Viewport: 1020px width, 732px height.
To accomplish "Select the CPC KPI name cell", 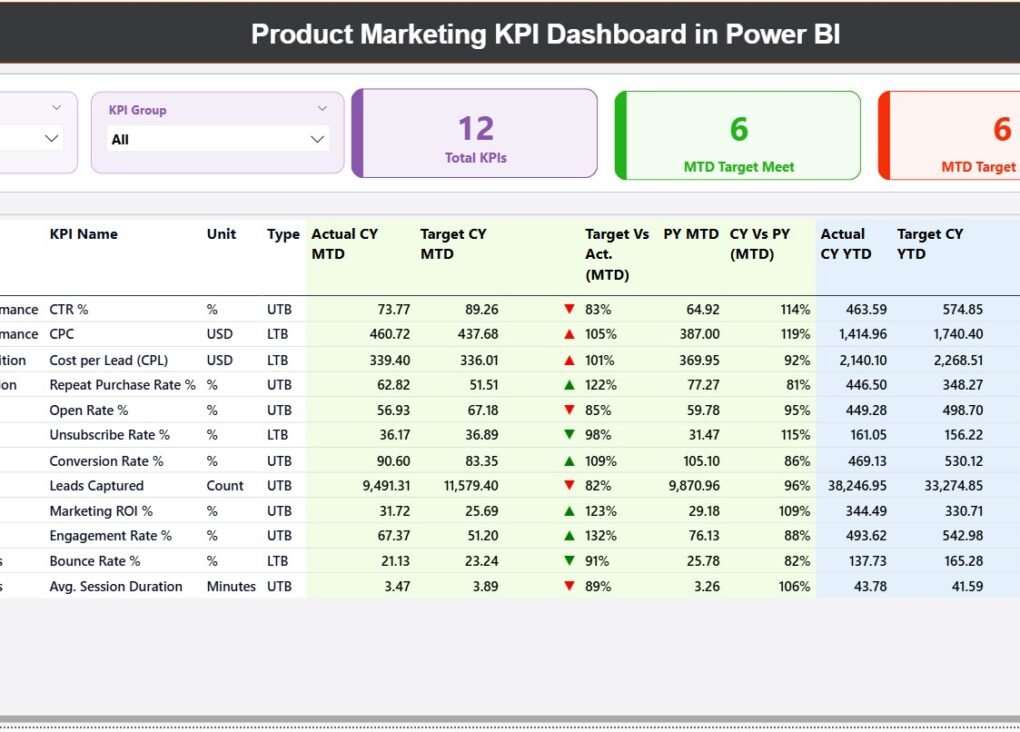I will [x=62, y=334].
